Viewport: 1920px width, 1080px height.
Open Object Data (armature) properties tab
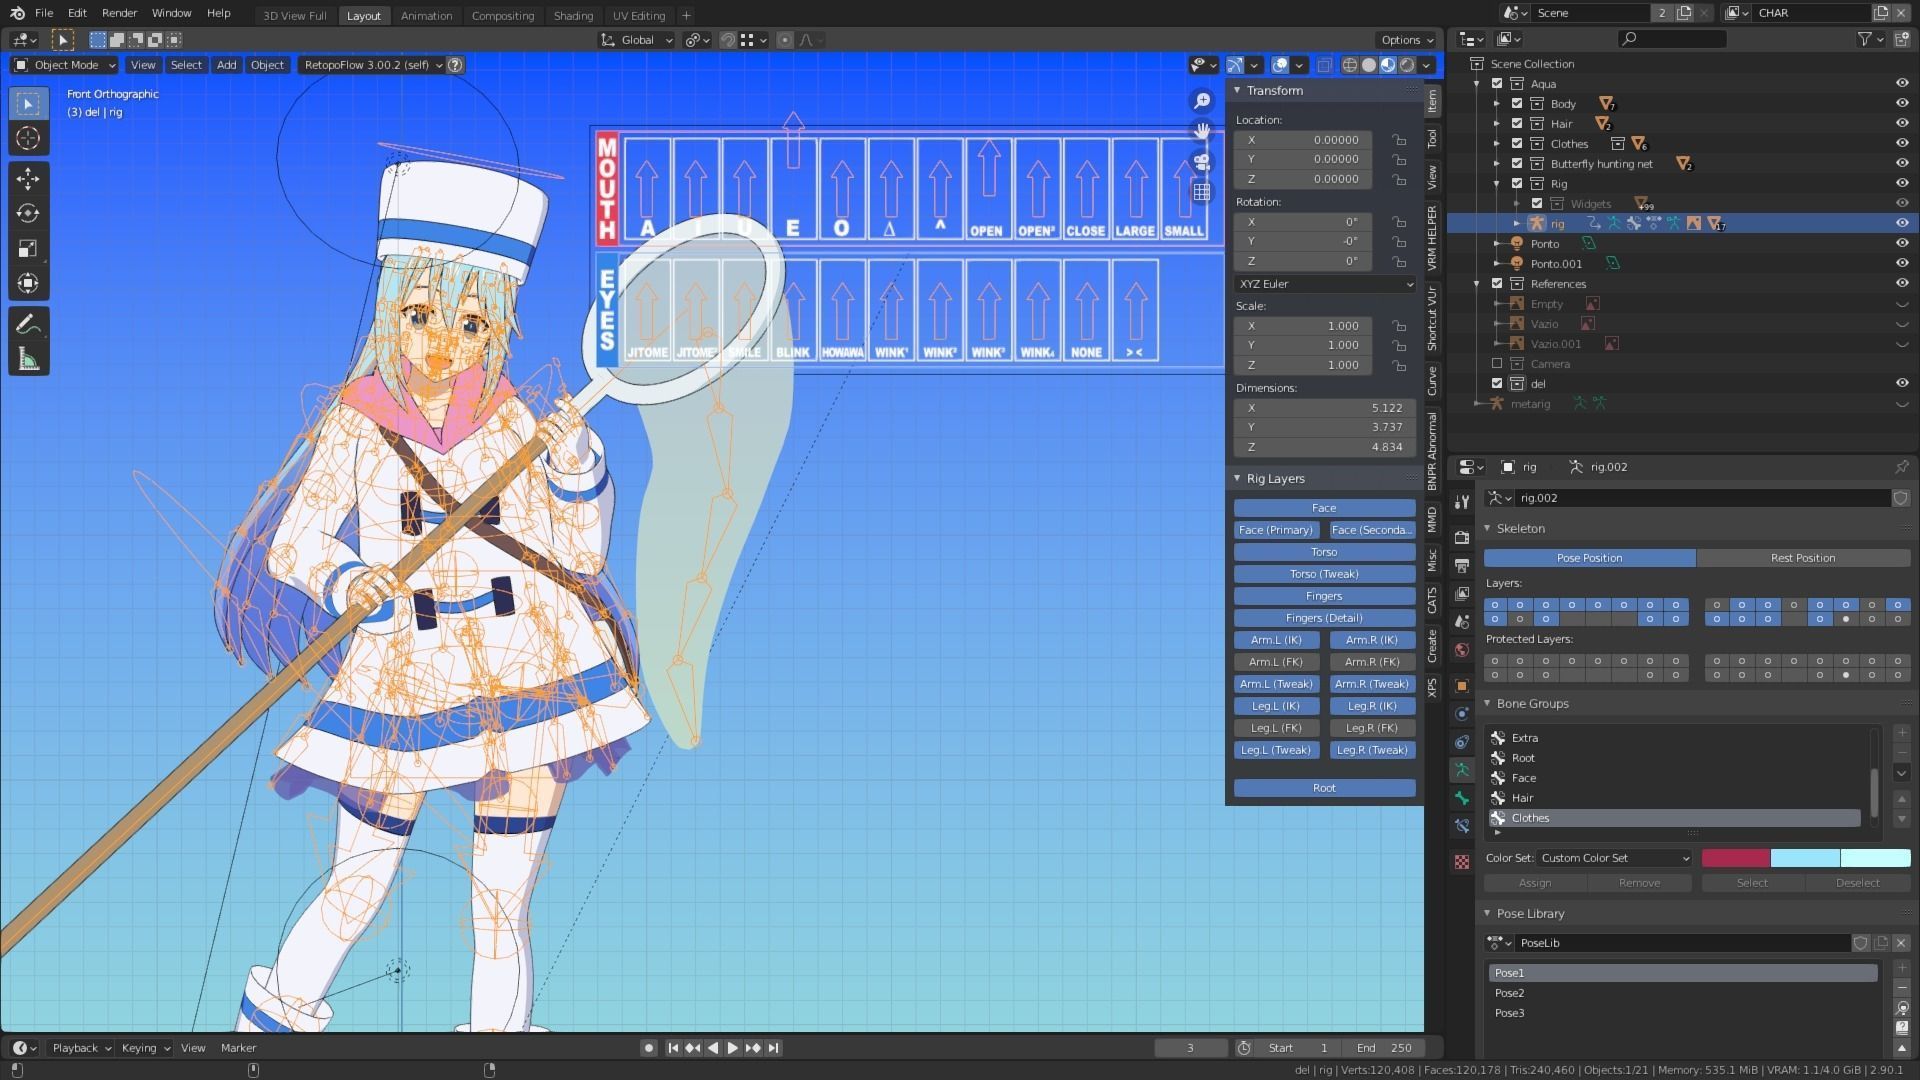coord(1462,770)
